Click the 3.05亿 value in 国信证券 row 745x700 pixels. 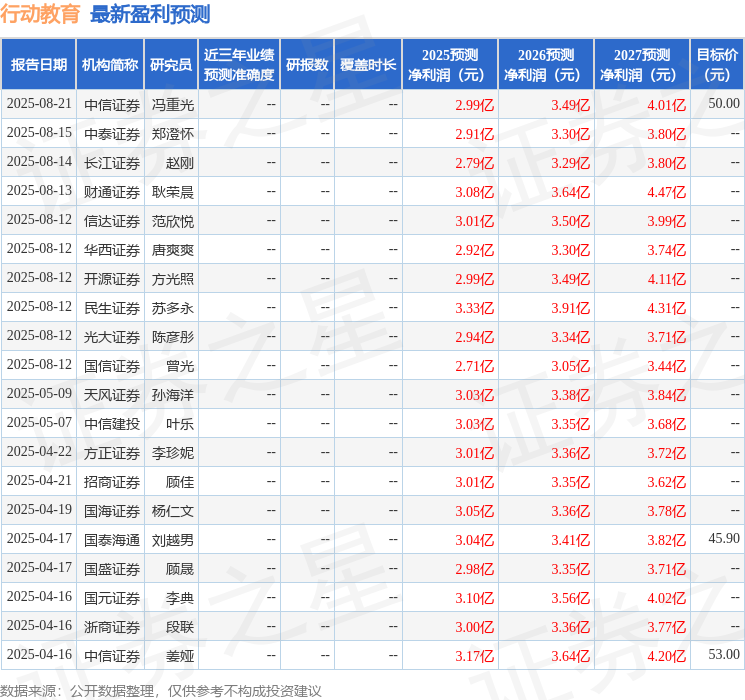point(571,366)
